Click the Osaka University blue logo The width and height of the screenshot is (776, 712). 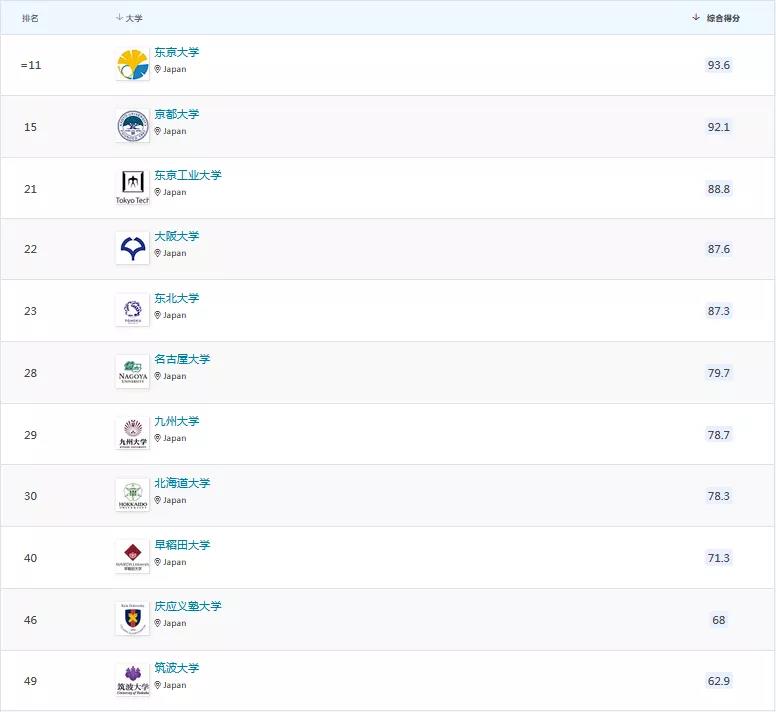(132, 248)
